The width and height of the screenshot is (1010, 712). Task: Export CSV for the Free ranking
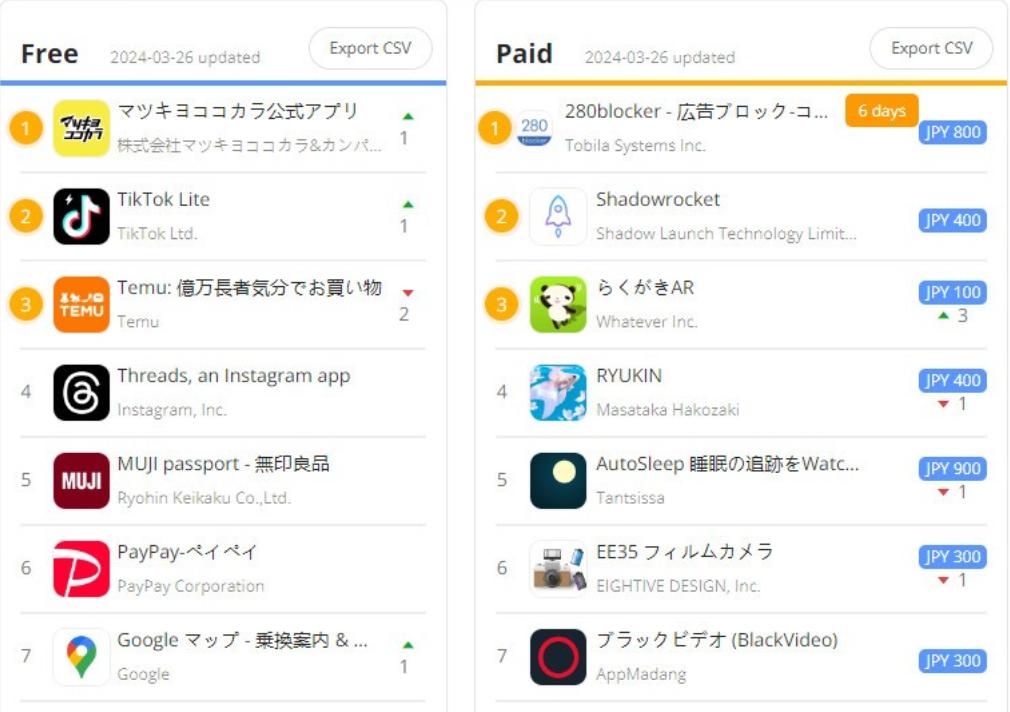[x=371, y=49]
